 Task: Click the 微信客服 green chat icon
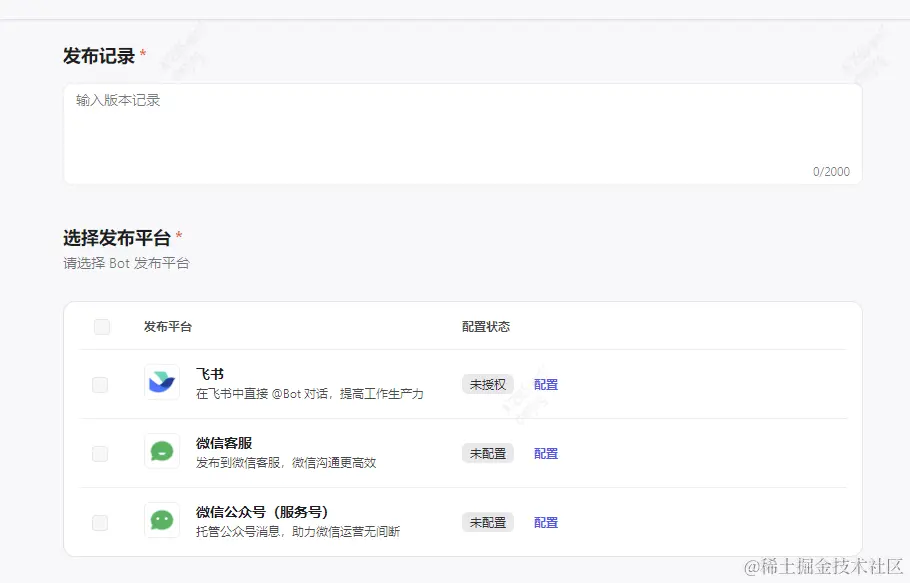click(x=162, y=451)
